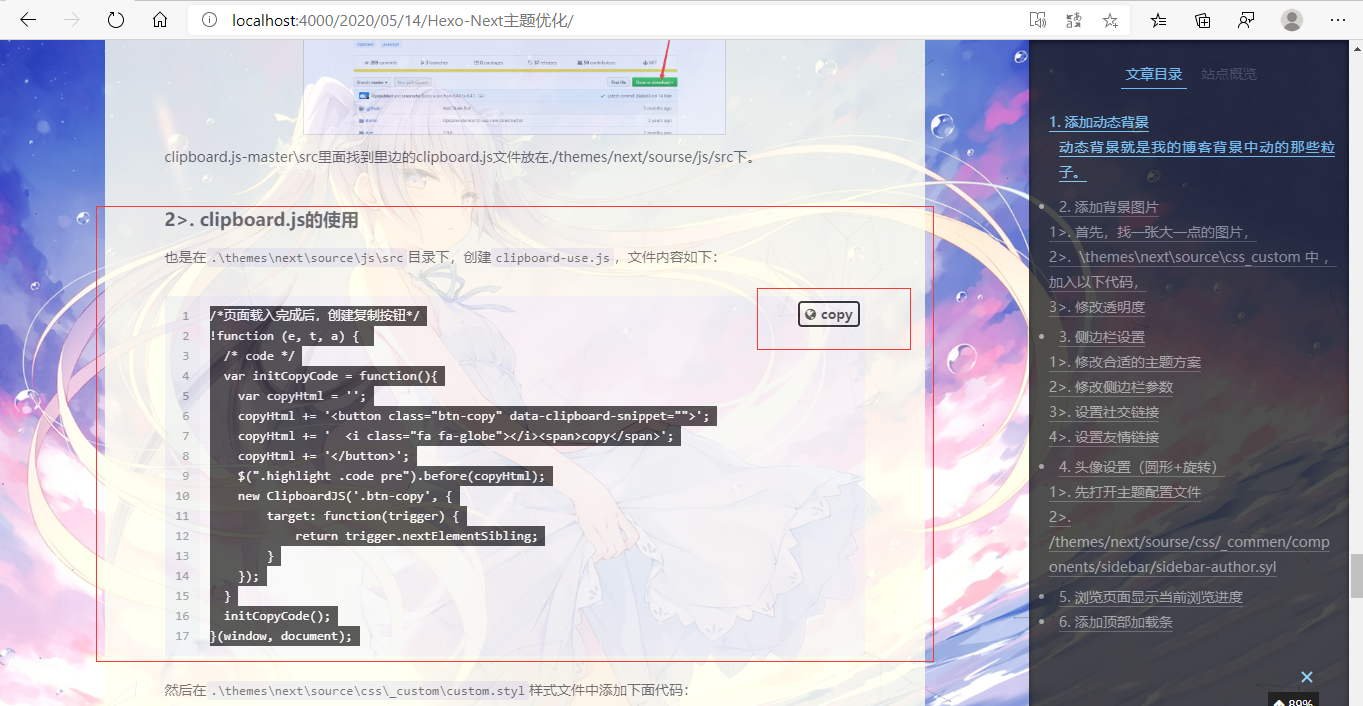Switch to the 站点概览 tab
1363x706 pixels.
click(1229, 74)
